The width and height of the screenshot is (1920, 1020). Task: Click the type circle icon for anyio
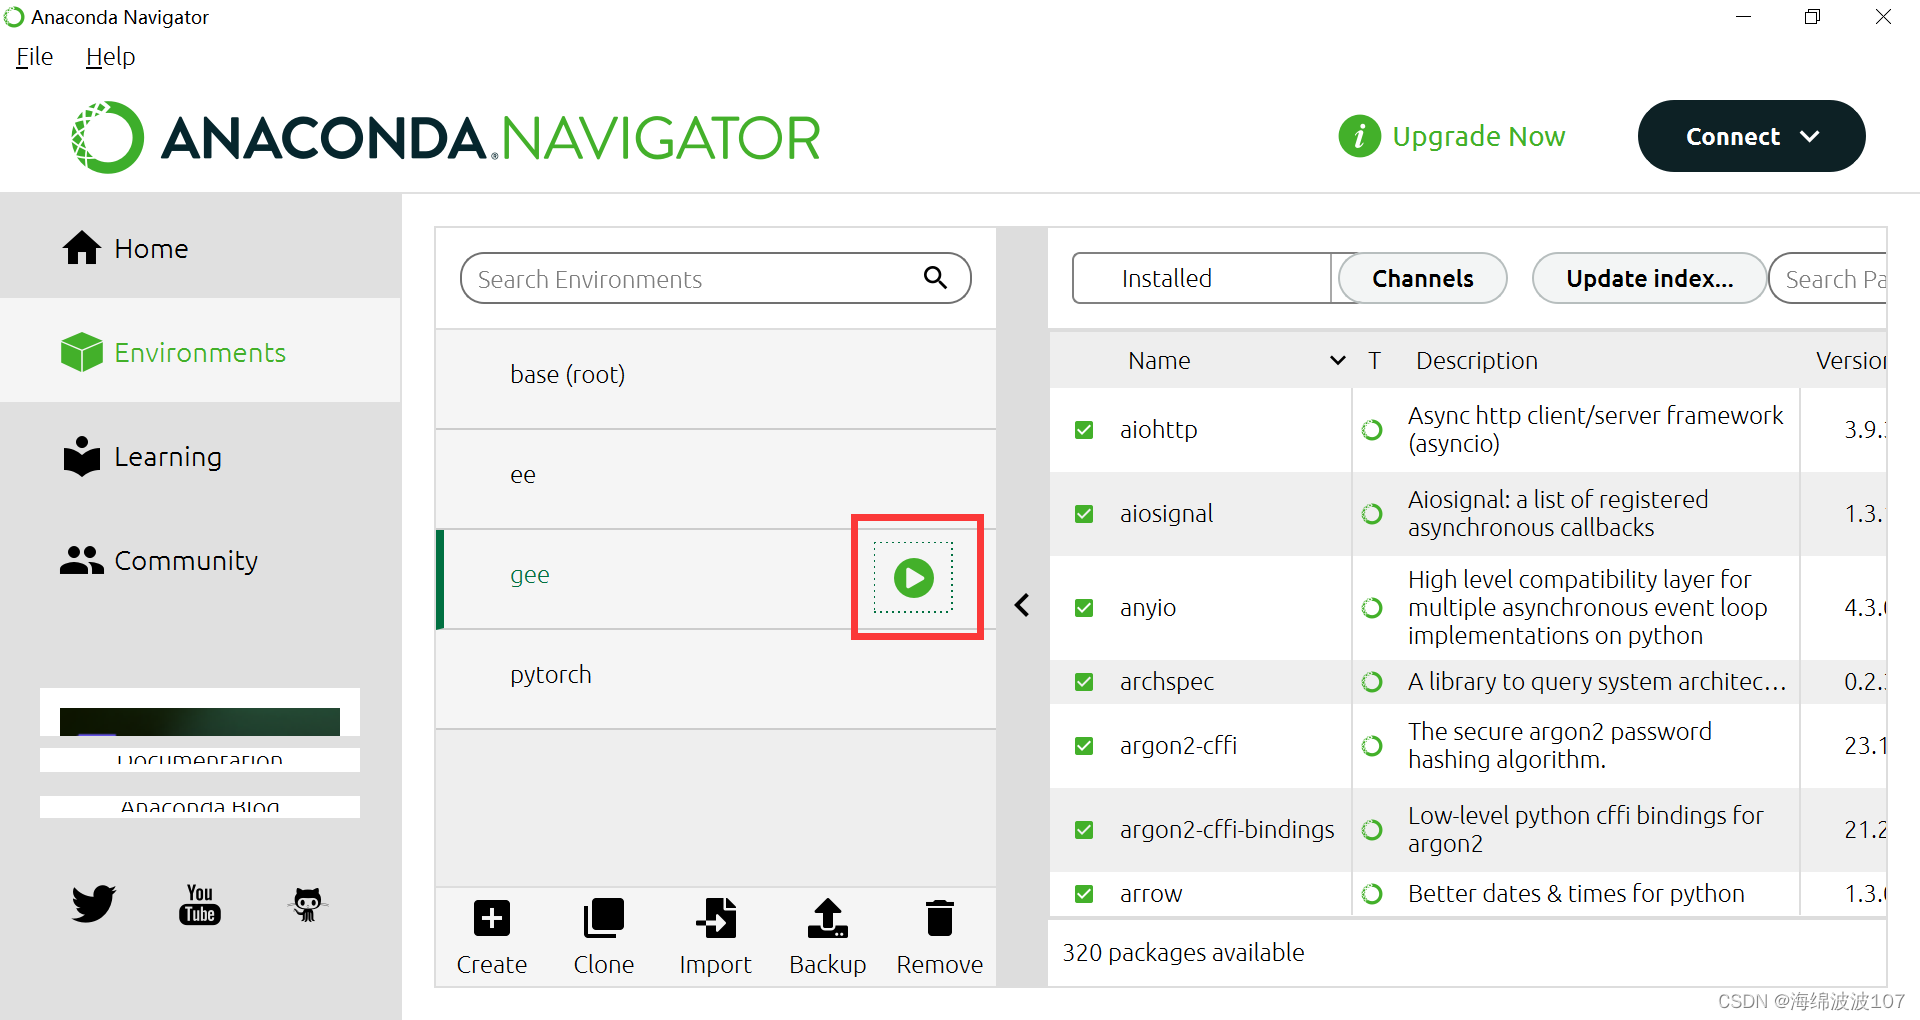tap(1372, 608)
